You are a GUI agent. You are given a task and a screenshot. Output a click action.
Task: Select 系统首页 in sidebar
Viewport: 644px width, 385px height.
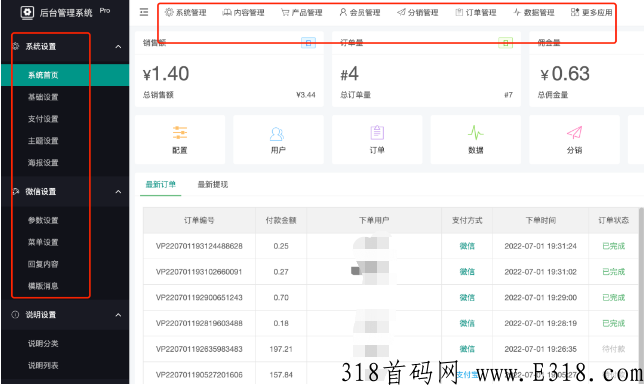point(65,75)
